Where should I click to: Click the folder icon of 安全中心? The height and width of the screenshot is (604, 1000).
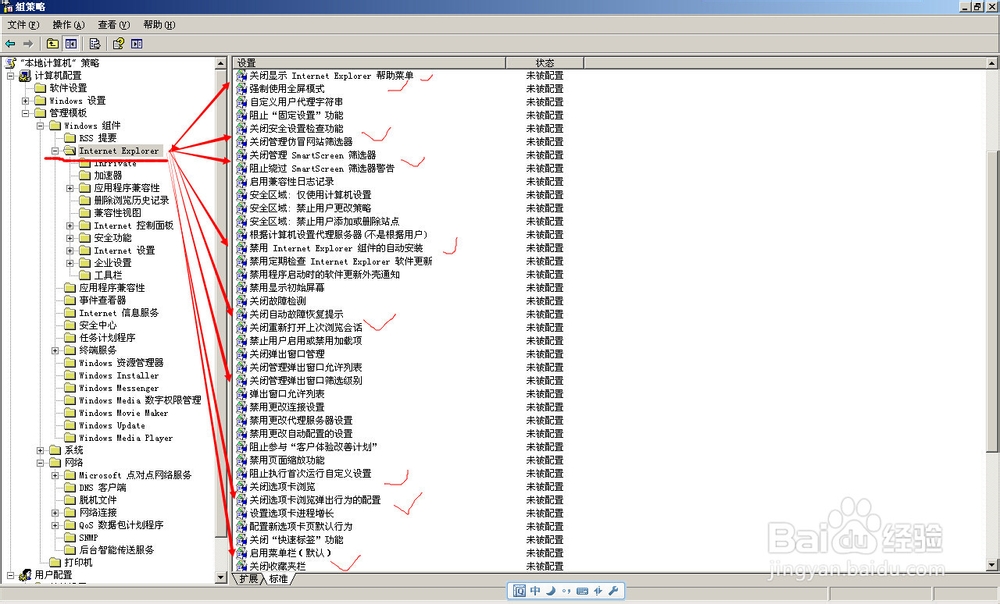[x=70, y=325]
